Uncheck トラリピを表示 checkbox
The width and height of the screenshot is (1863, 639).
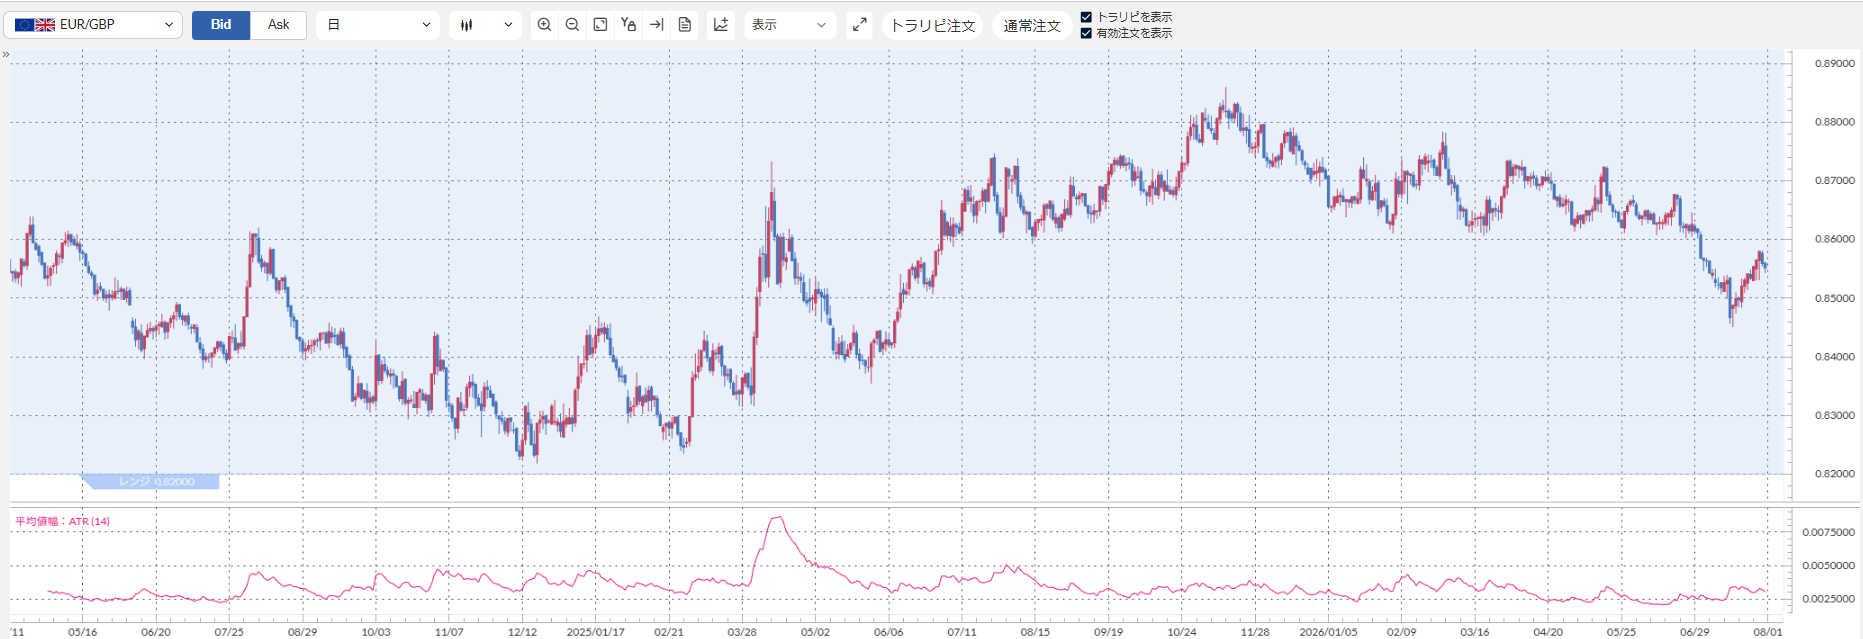(1086, 17)
